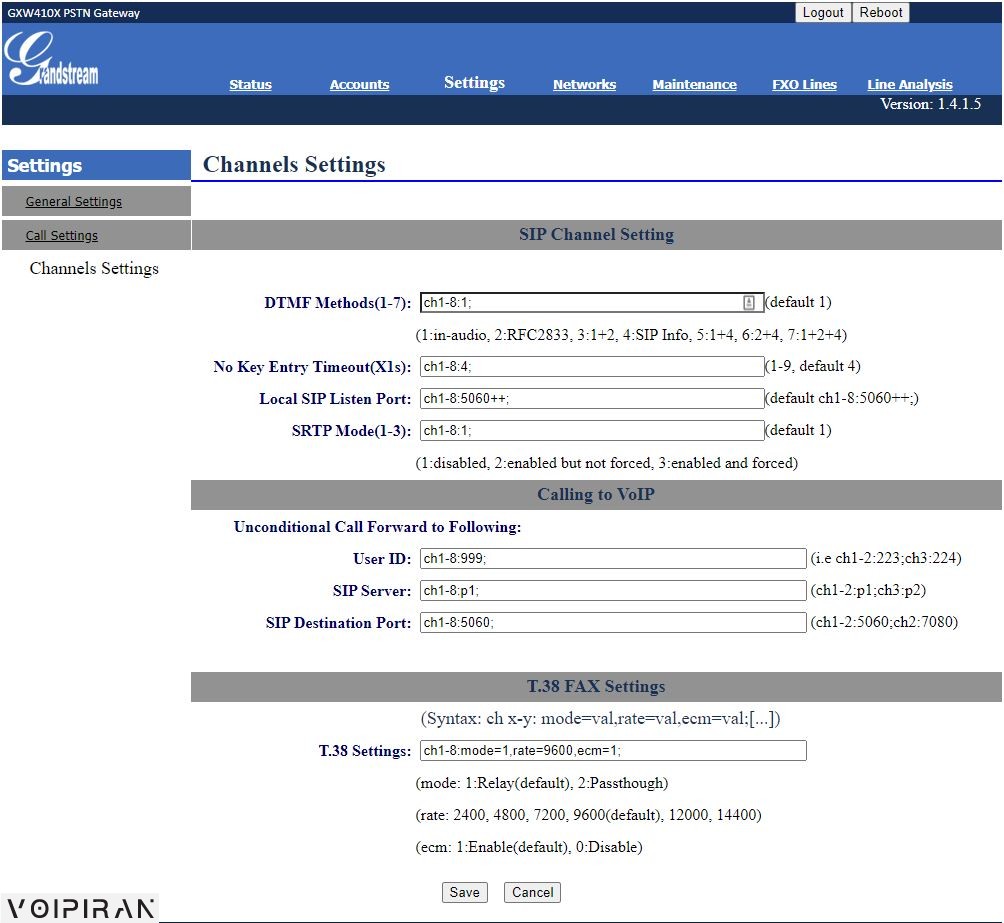Image resolution: width=1004 pixels, height=923 pixels.
Task: Click the SIP Server label
Action: [x=372, y=591]
